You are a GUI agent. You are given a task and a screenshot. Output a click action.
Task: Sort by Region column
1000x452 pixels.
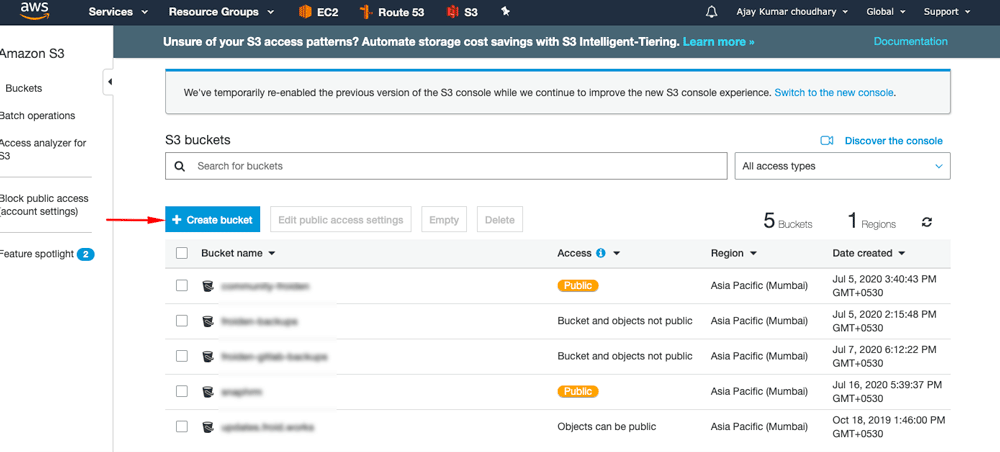(733, 253)
